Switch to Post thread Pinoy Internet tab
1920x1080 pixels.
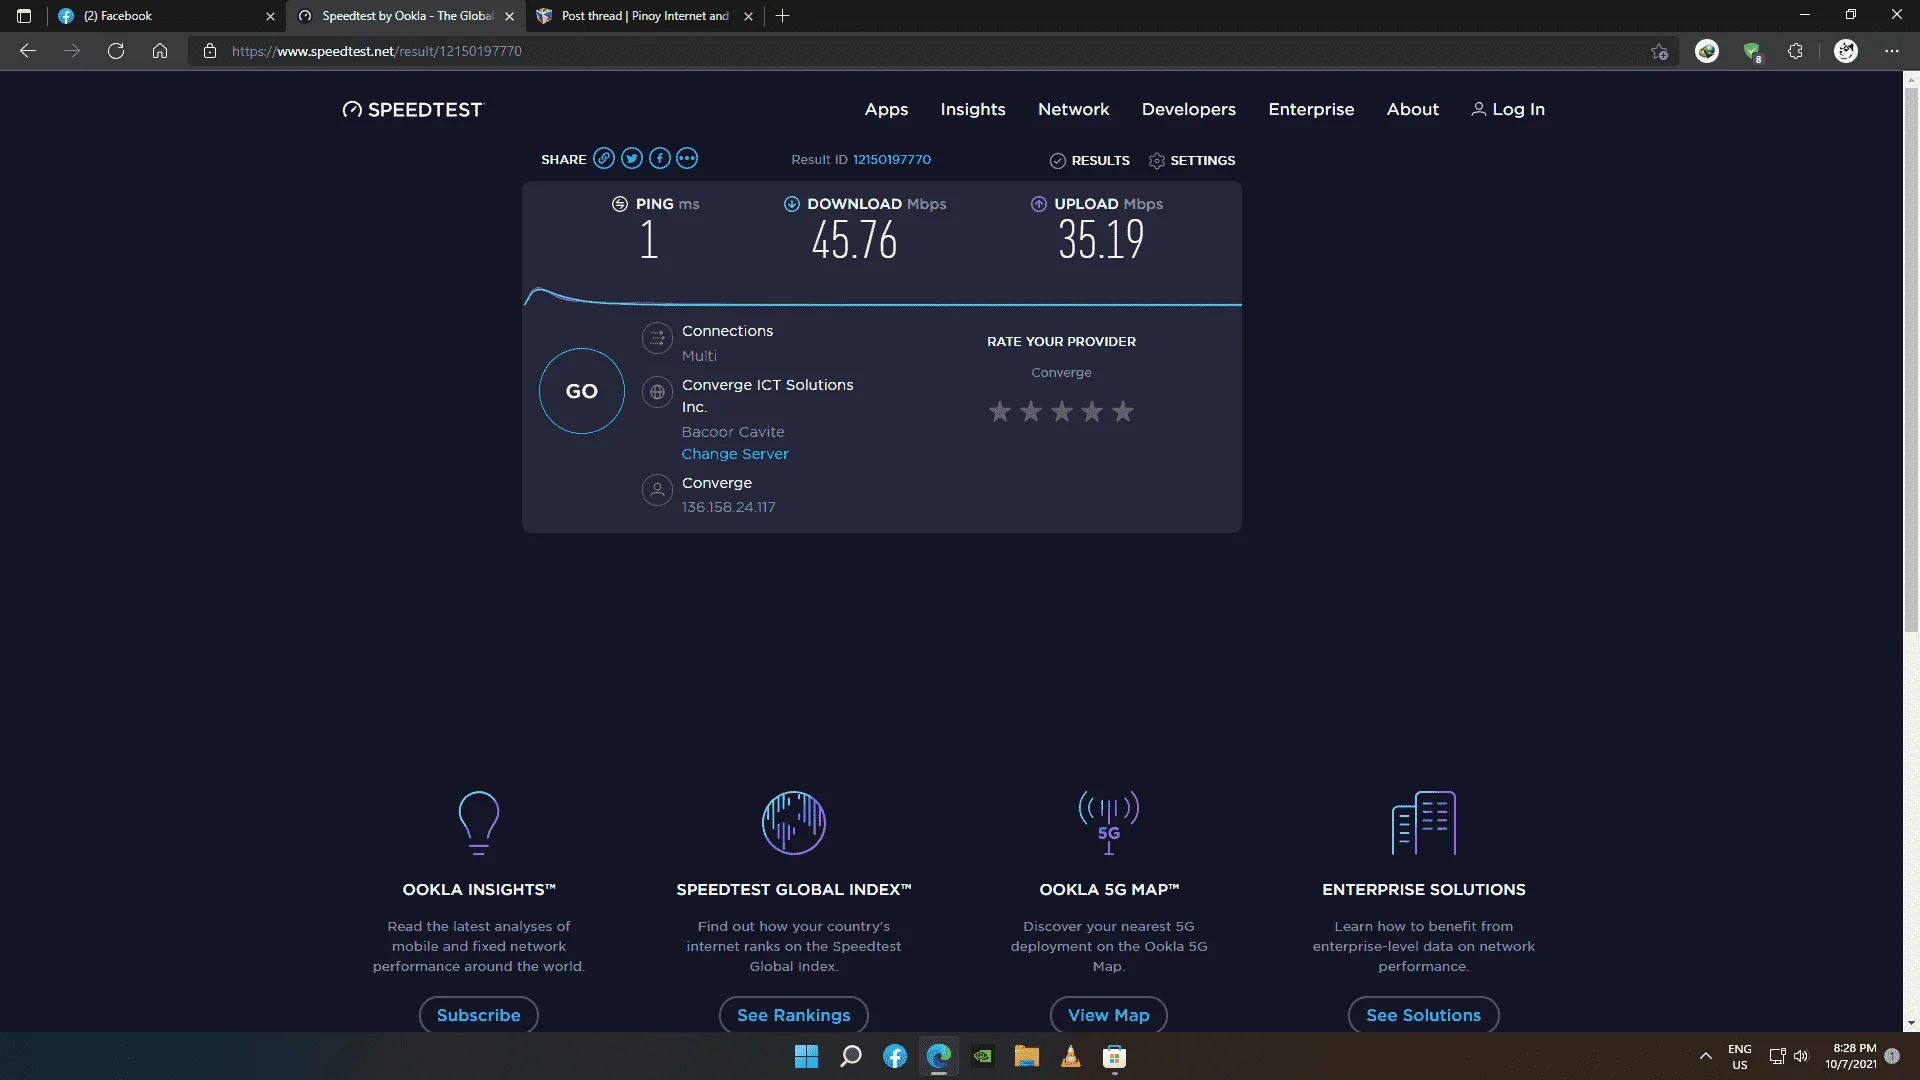click(x=645, y=16)
